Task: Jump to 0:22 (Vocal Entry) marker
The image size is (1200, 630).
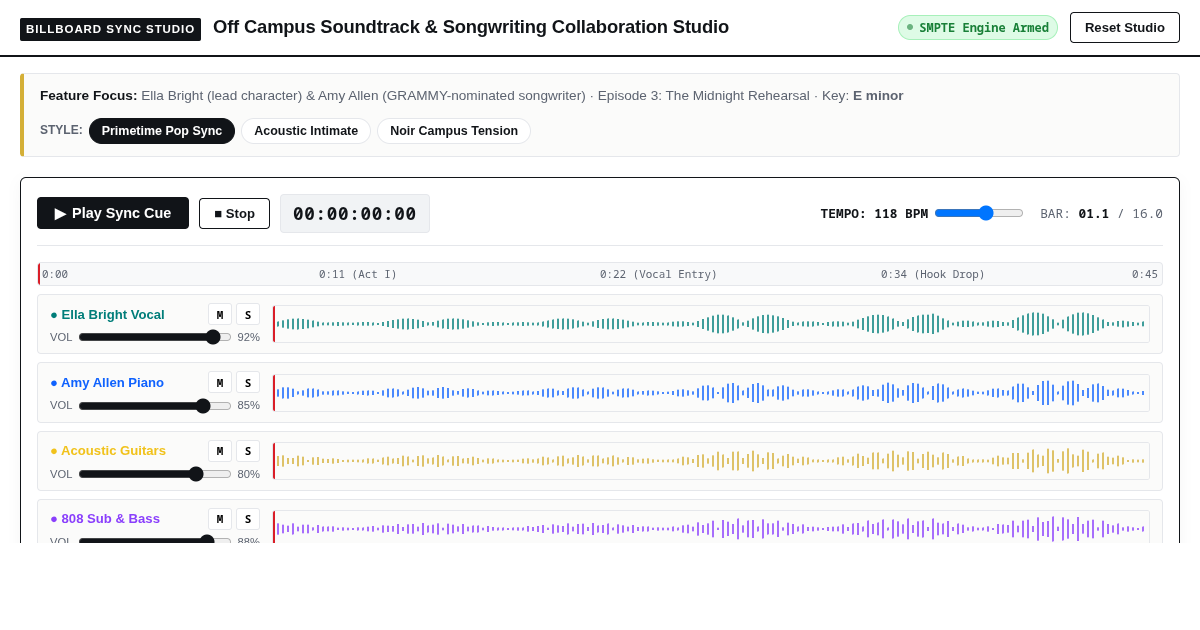Action: pyautogui.click(x=659, y=274)
